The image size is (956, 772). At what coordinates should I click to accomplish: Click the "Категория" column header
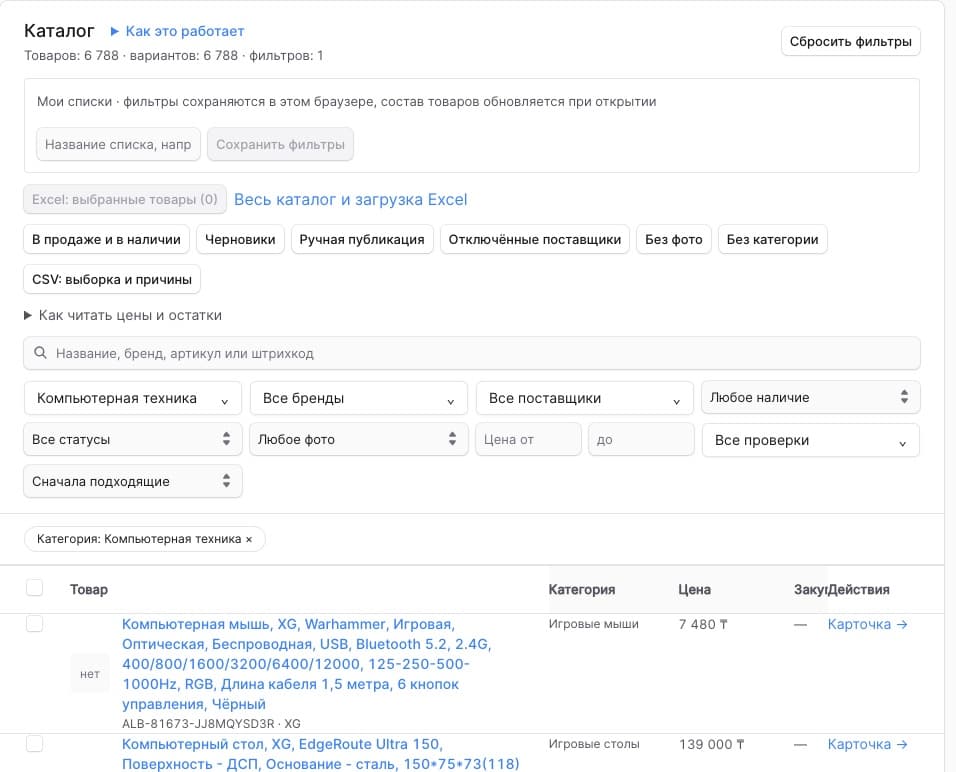click(582, 590)
